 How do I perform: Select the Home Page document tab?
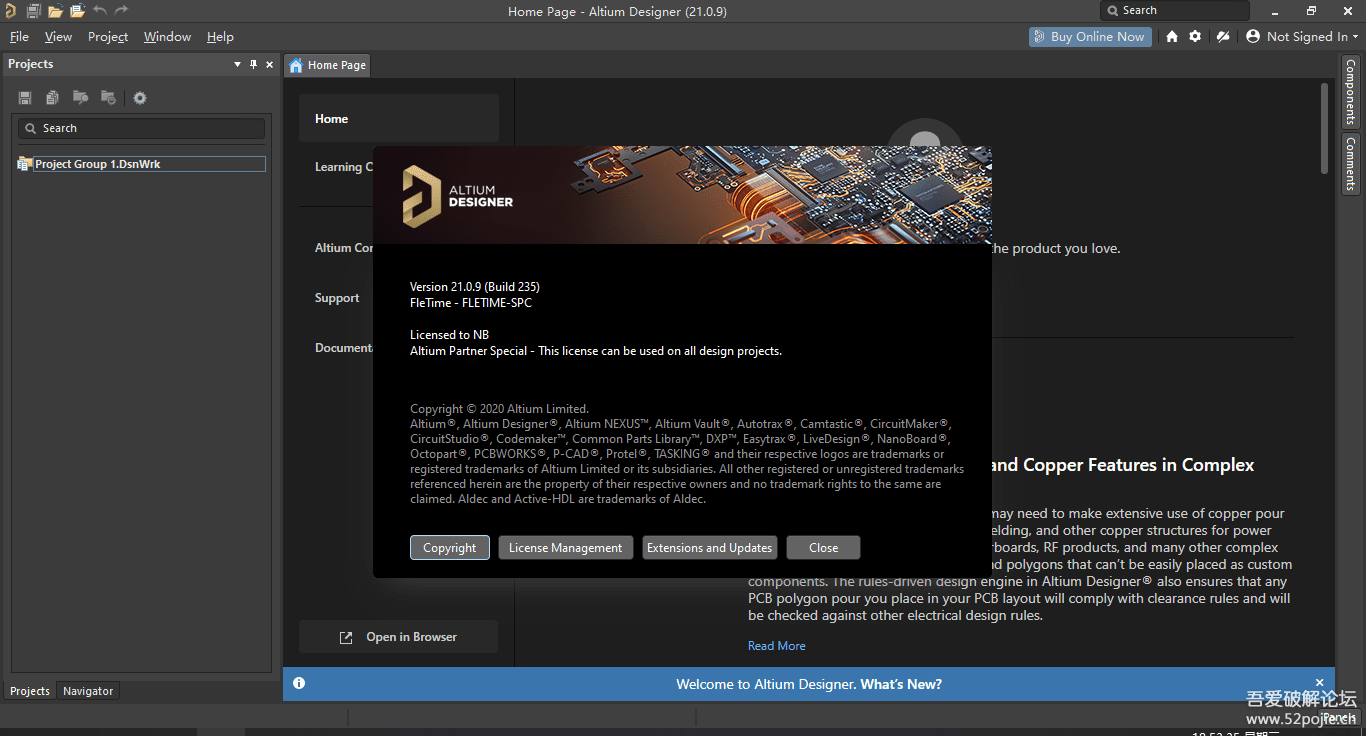(x=327, y=65)
